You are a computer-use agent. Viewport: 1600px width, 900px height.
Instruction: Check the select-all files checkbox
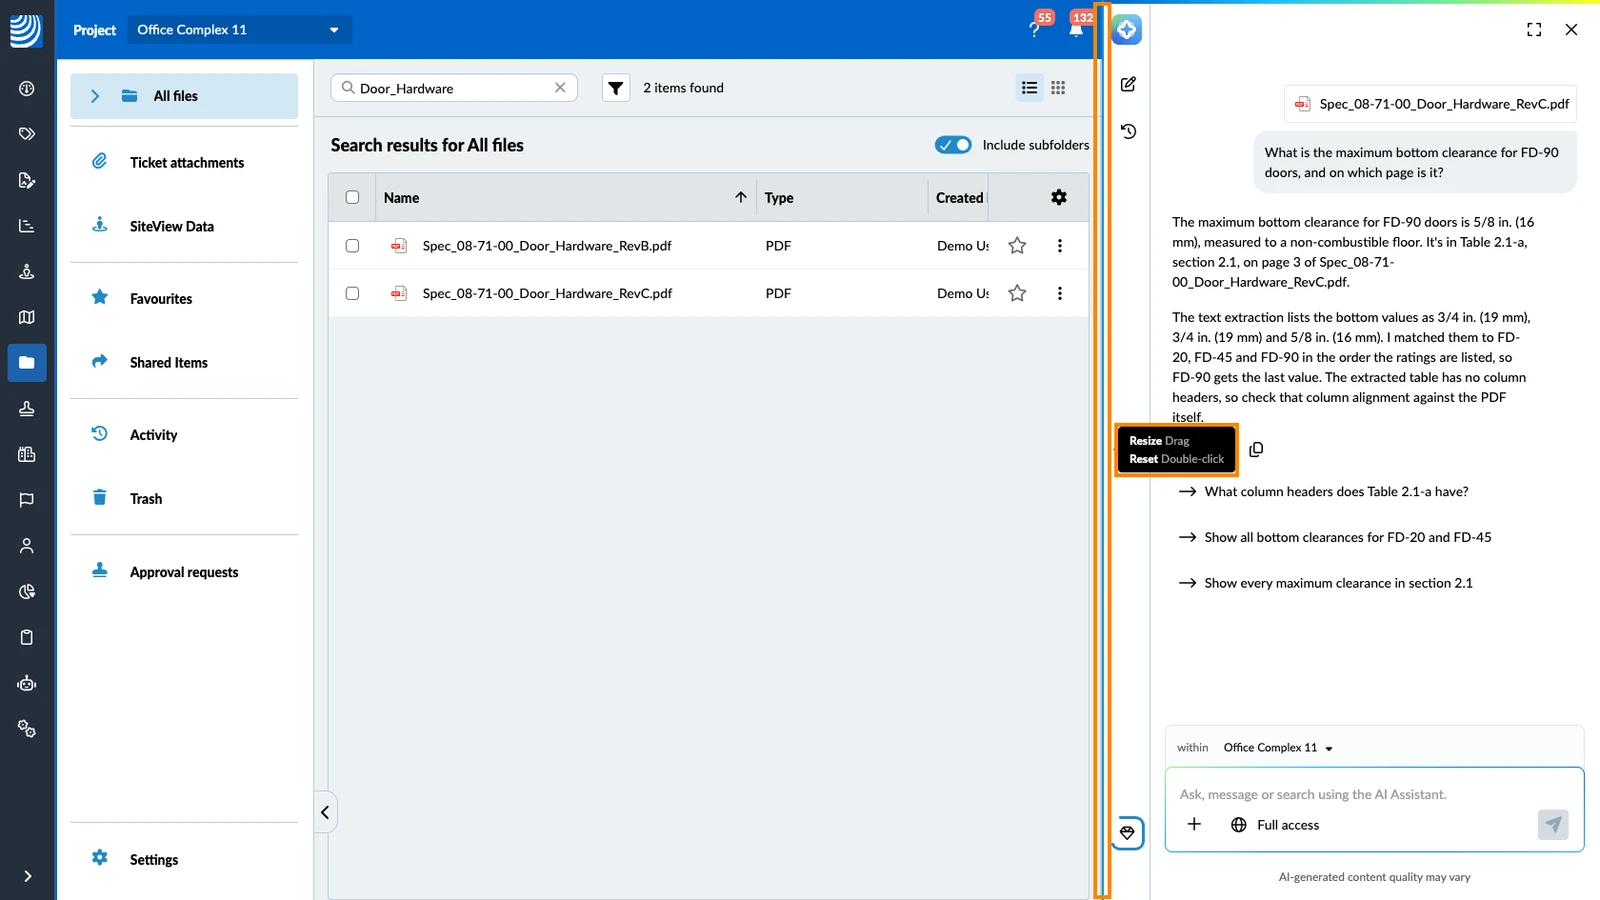(352, 198)
